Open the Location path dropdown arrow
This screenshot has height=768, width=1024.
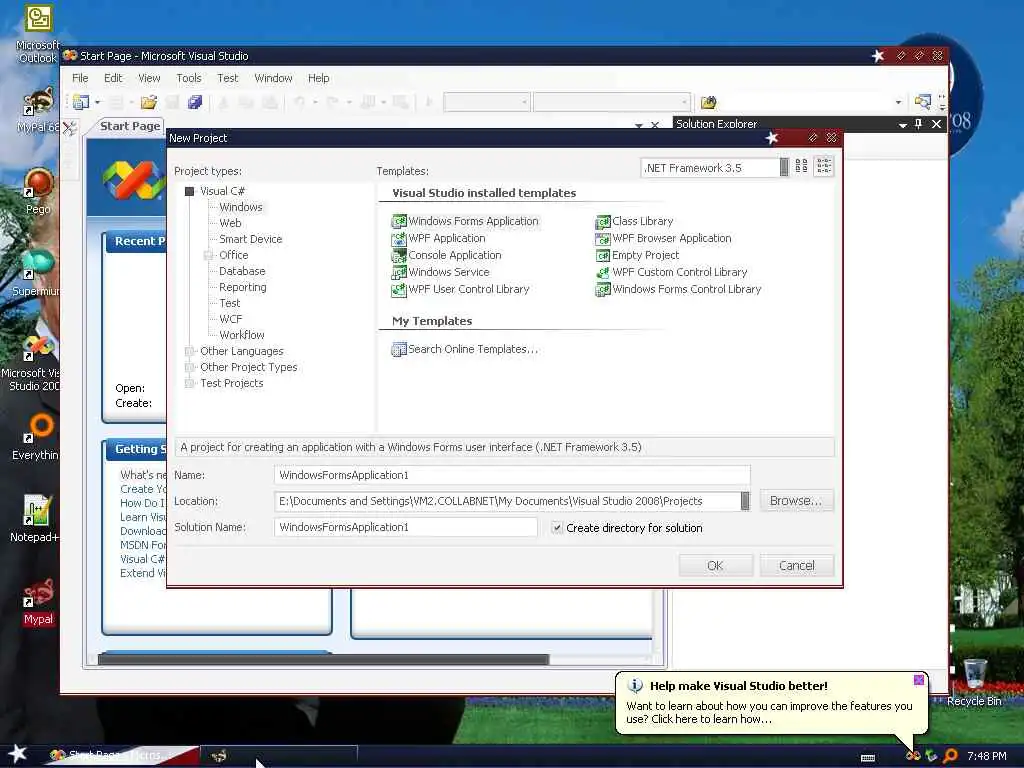[745, 501]
